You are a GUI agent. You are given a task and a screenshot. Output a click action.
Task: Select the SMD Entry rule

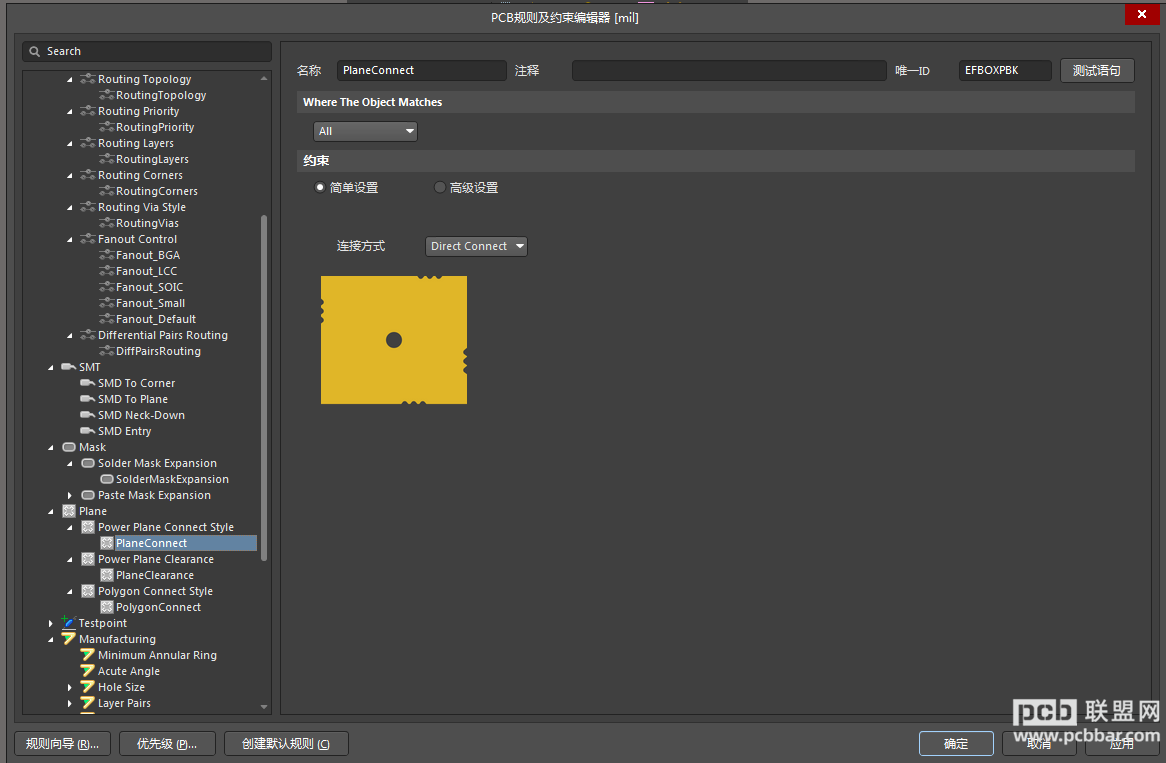click(125, 431)
